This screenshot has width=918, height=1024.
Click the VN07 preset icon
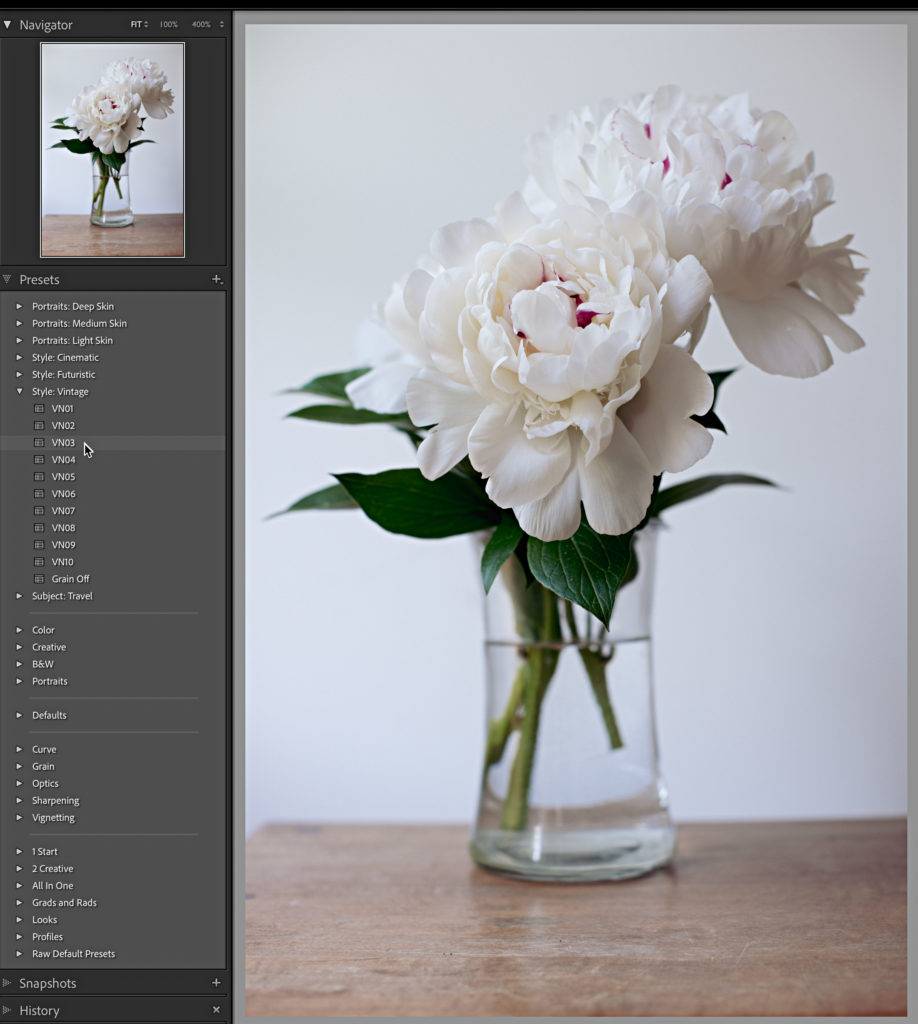(x=39, y=510)
